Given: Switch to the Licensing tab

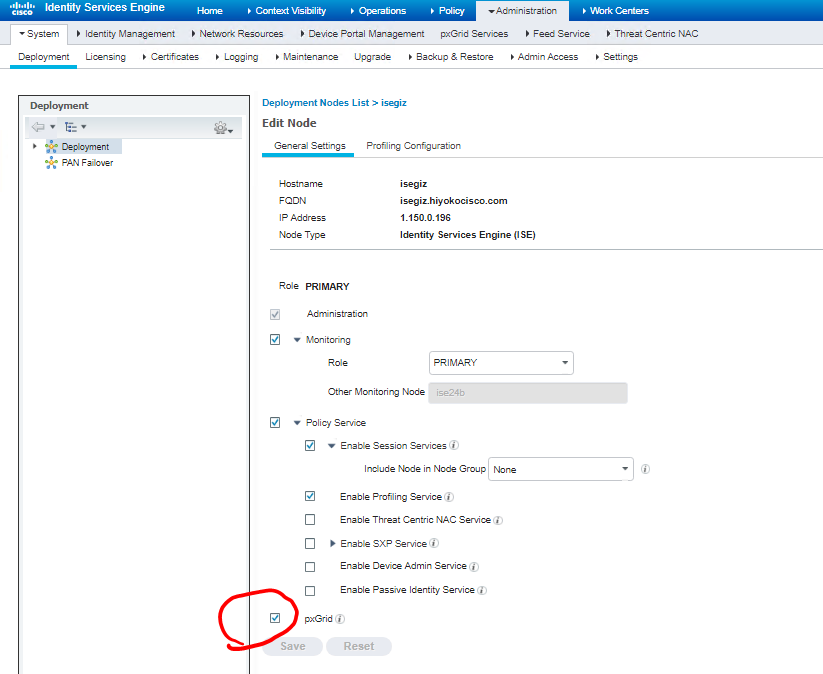Looking at the screenshot, I should coord(105,57).
